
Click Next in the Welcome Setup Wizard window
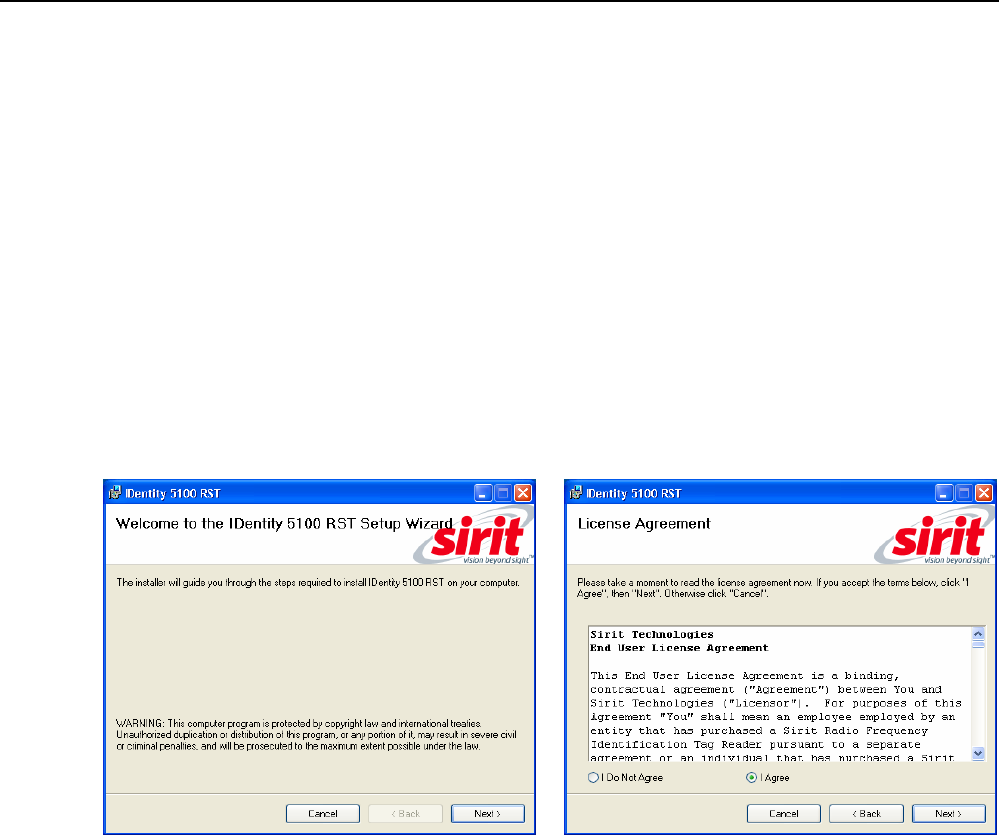click(x=487, y=813)
